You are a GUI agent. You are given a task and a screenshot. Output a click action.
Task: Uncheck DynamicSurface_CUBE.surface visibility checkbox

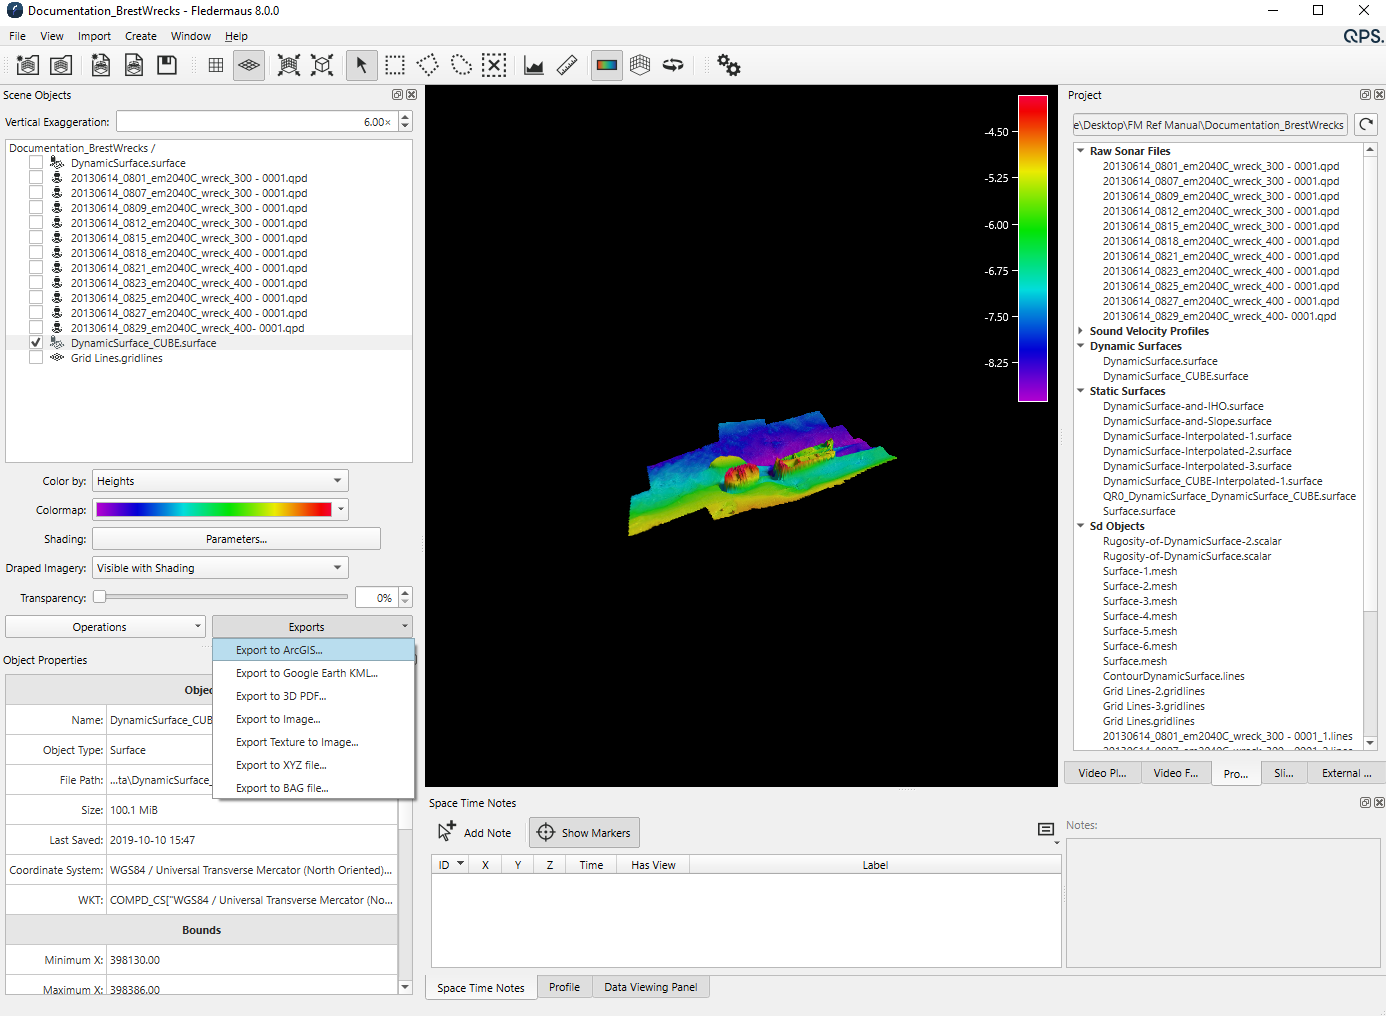(x=36, y=343)
